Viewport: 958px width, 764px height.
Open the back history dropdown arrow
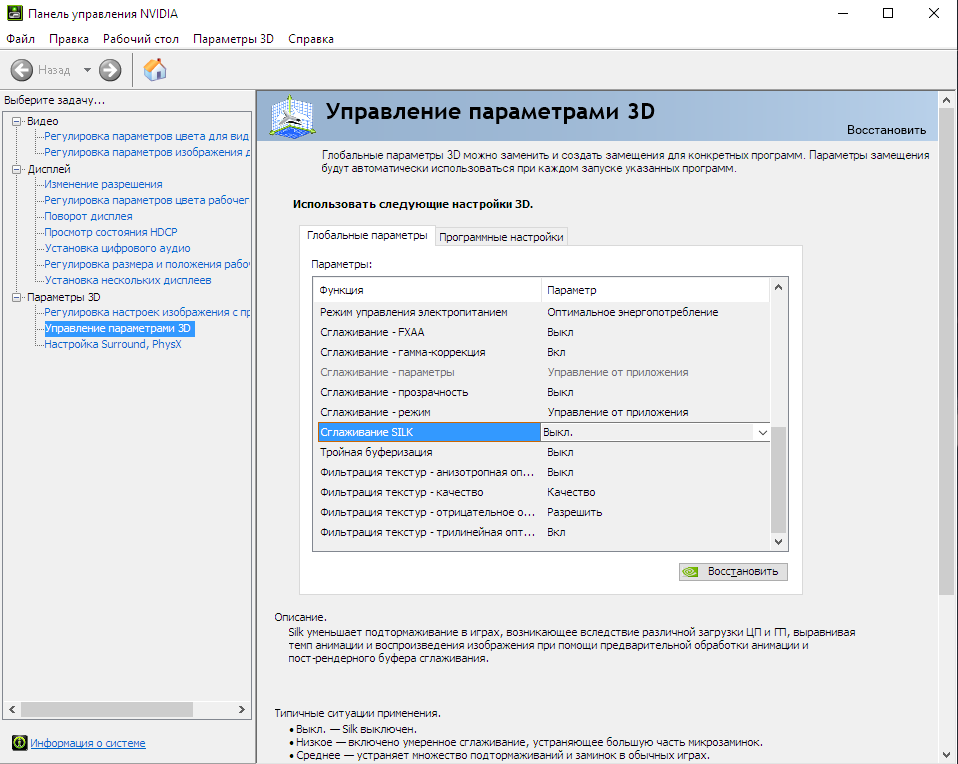tap(87, 70)
